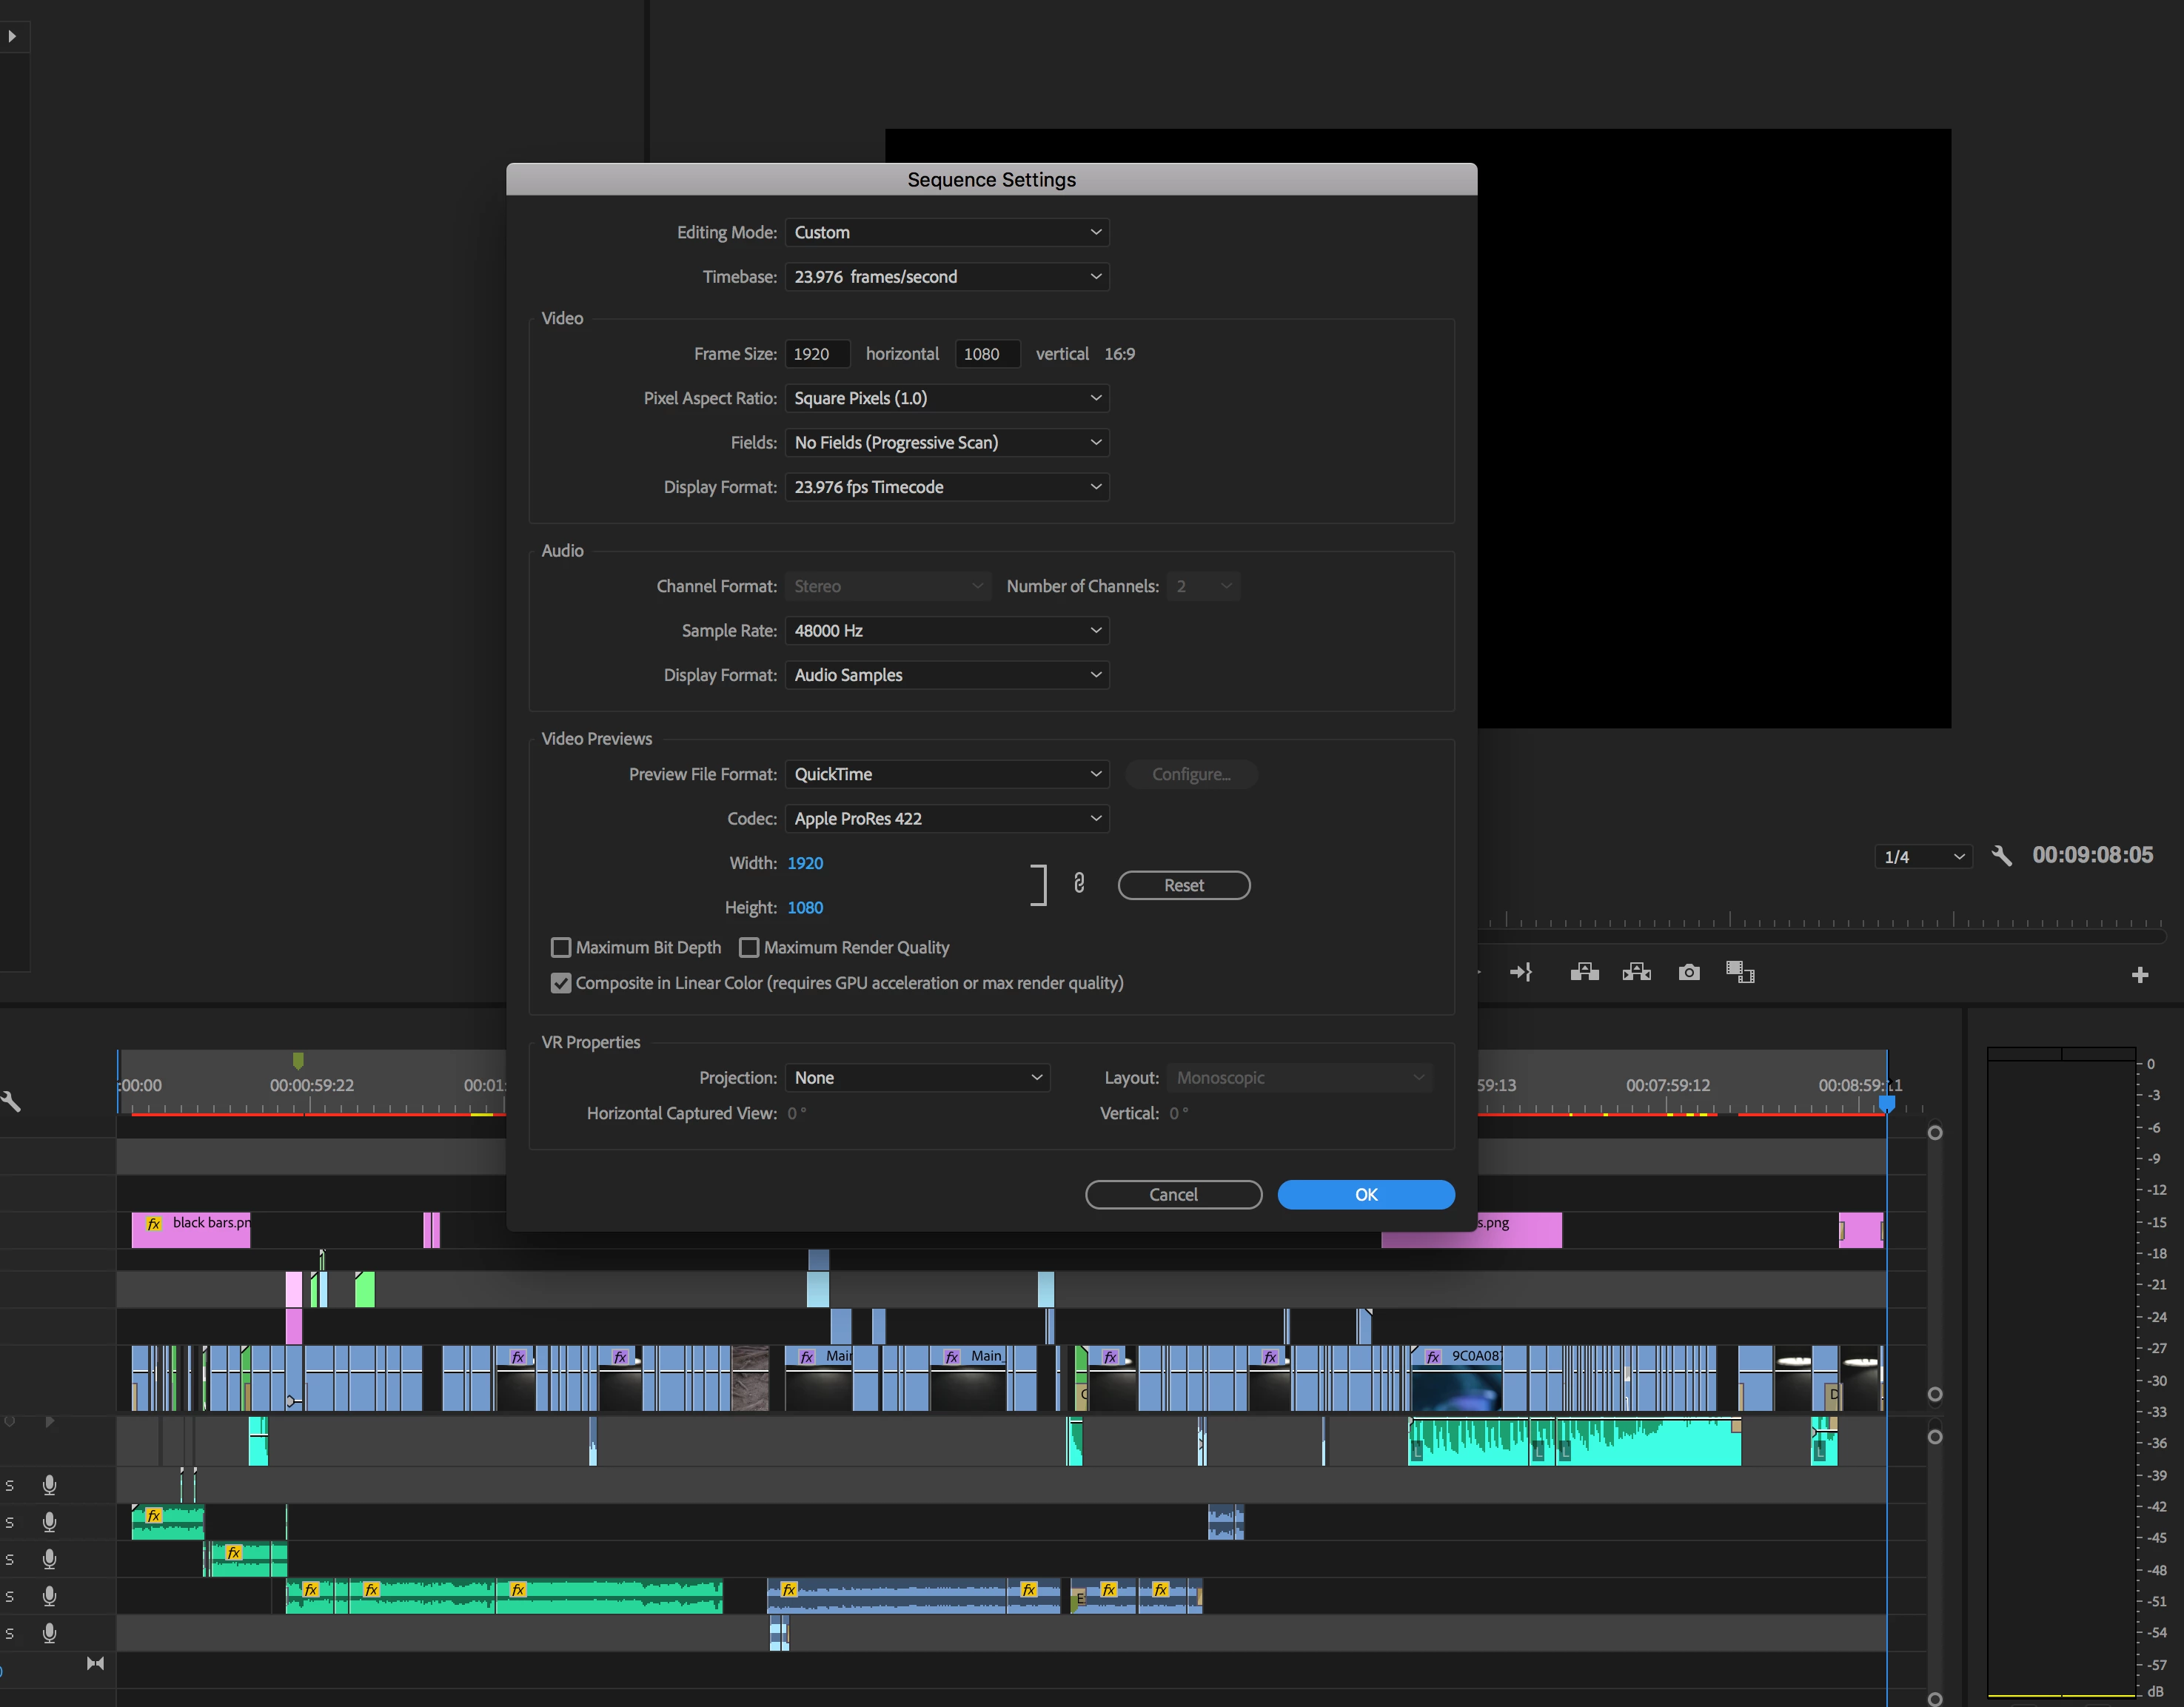Open Program Monitor wrench settings

pos(2001,856)
